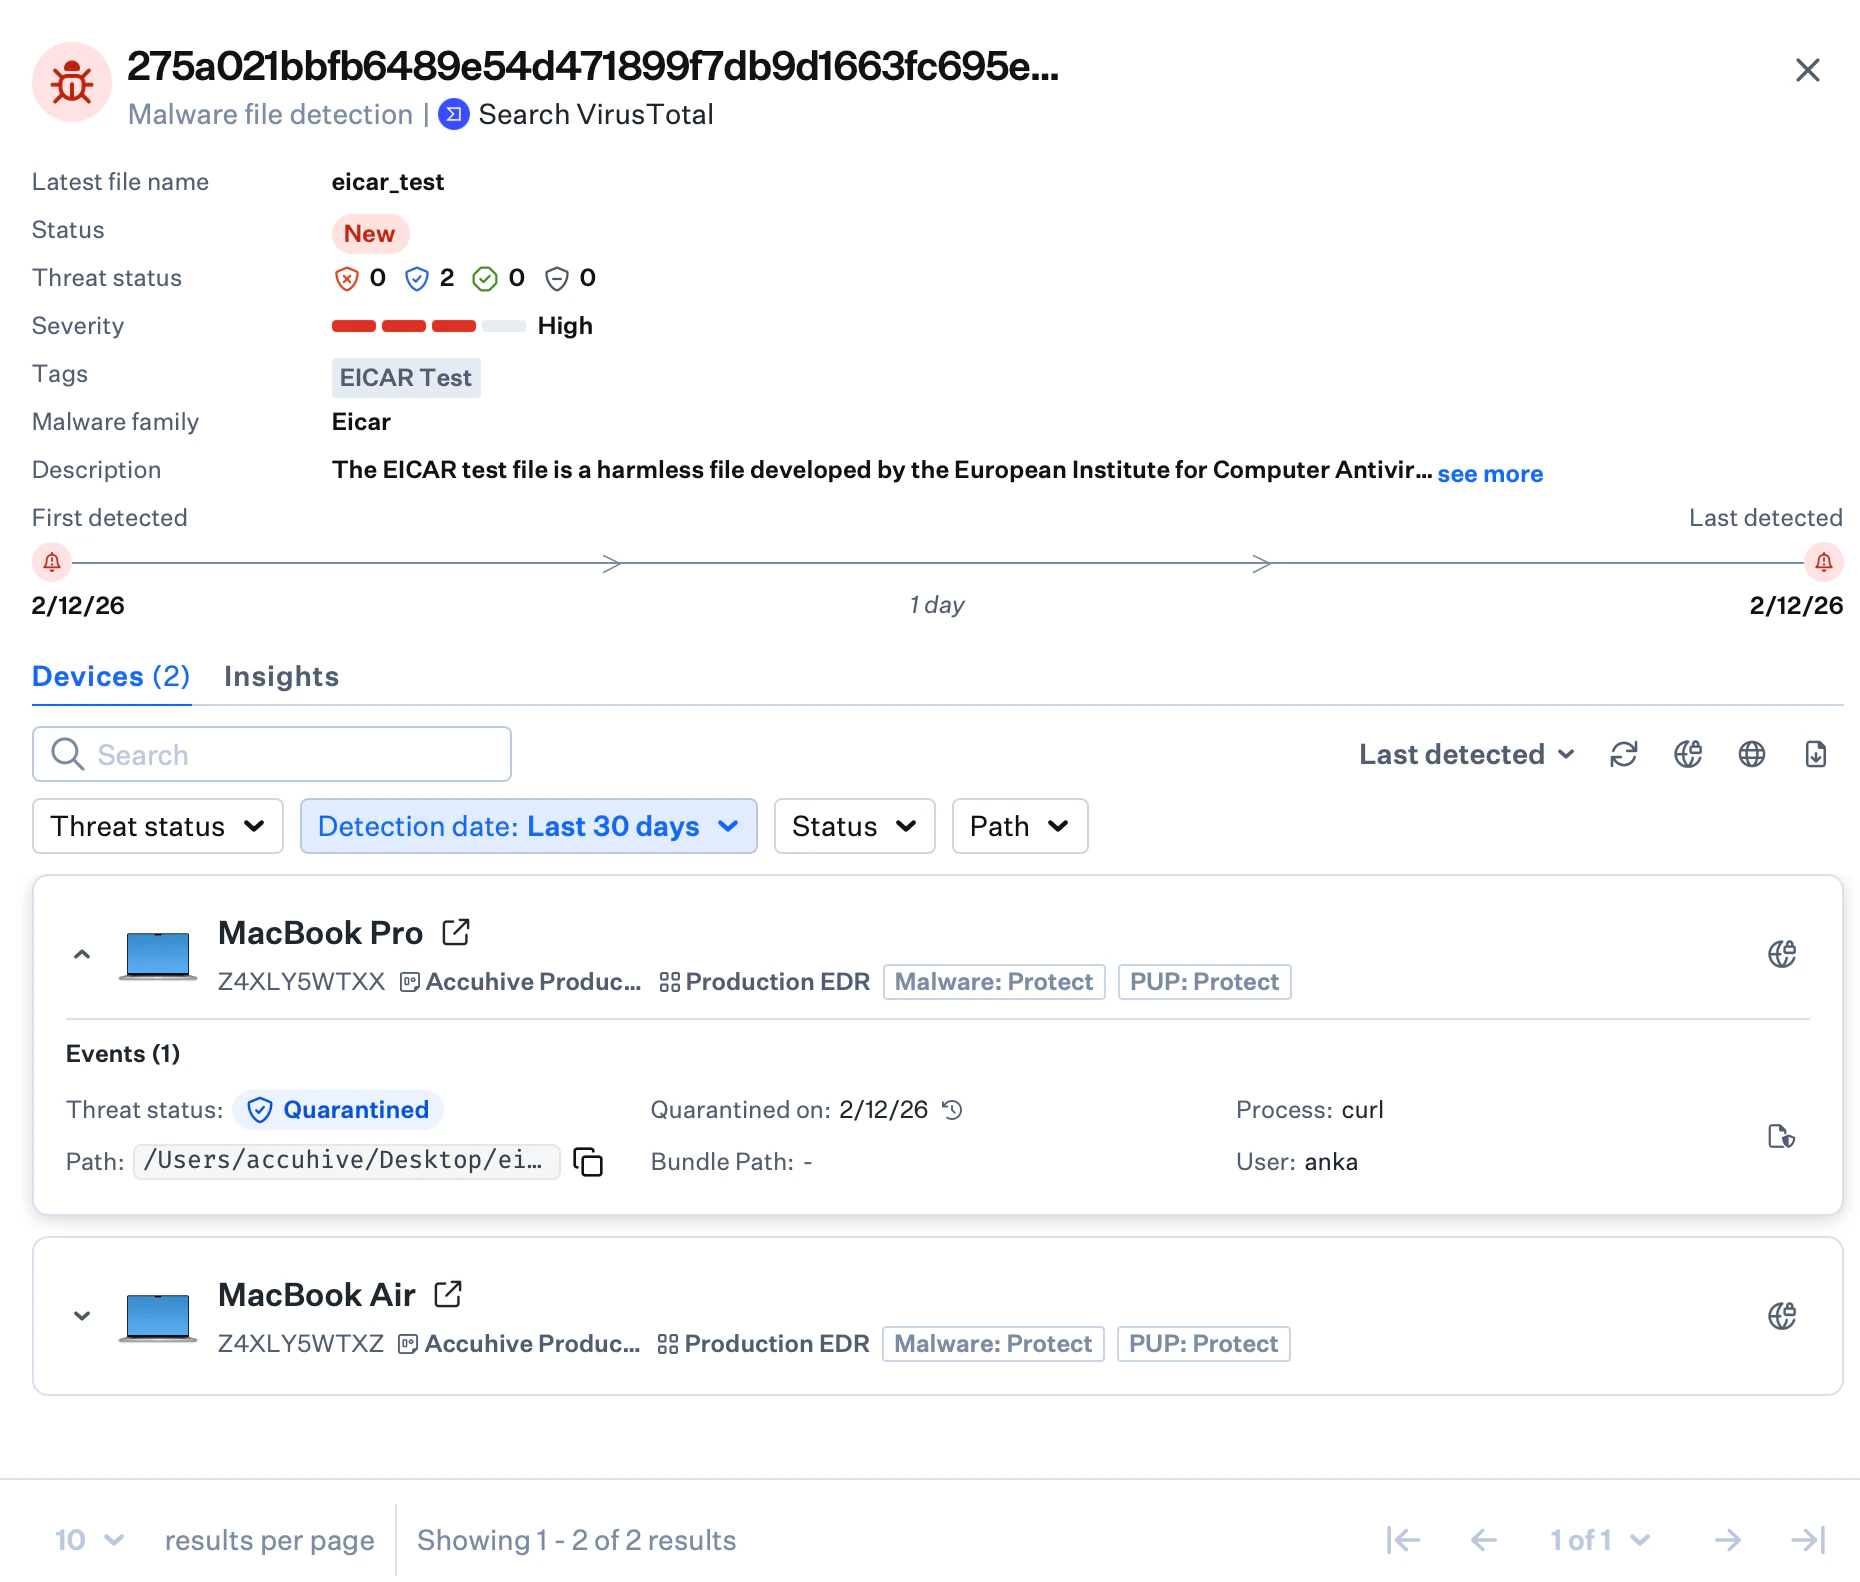This screenshot has width=1860, height=1582.
Task: Click the EICAR Test tag
Action: coord(405,377)
